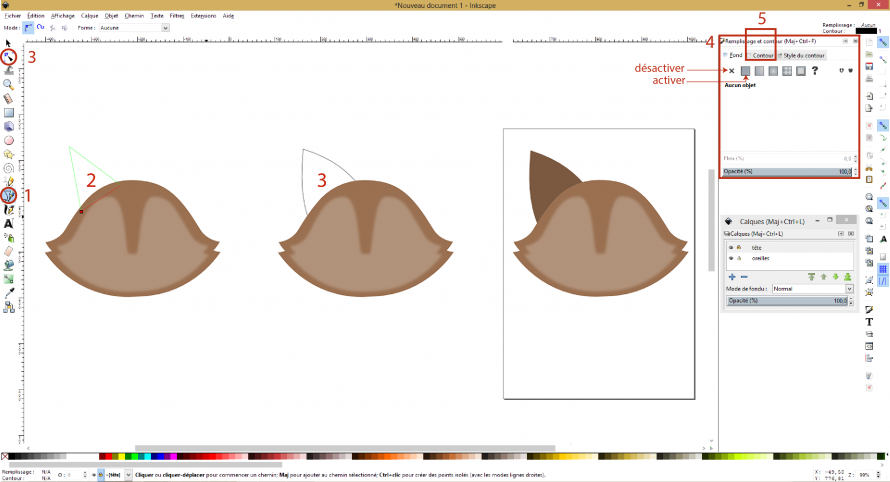Toggle visibility of the oreilles layer
The image size is (890, 482).
730,257
